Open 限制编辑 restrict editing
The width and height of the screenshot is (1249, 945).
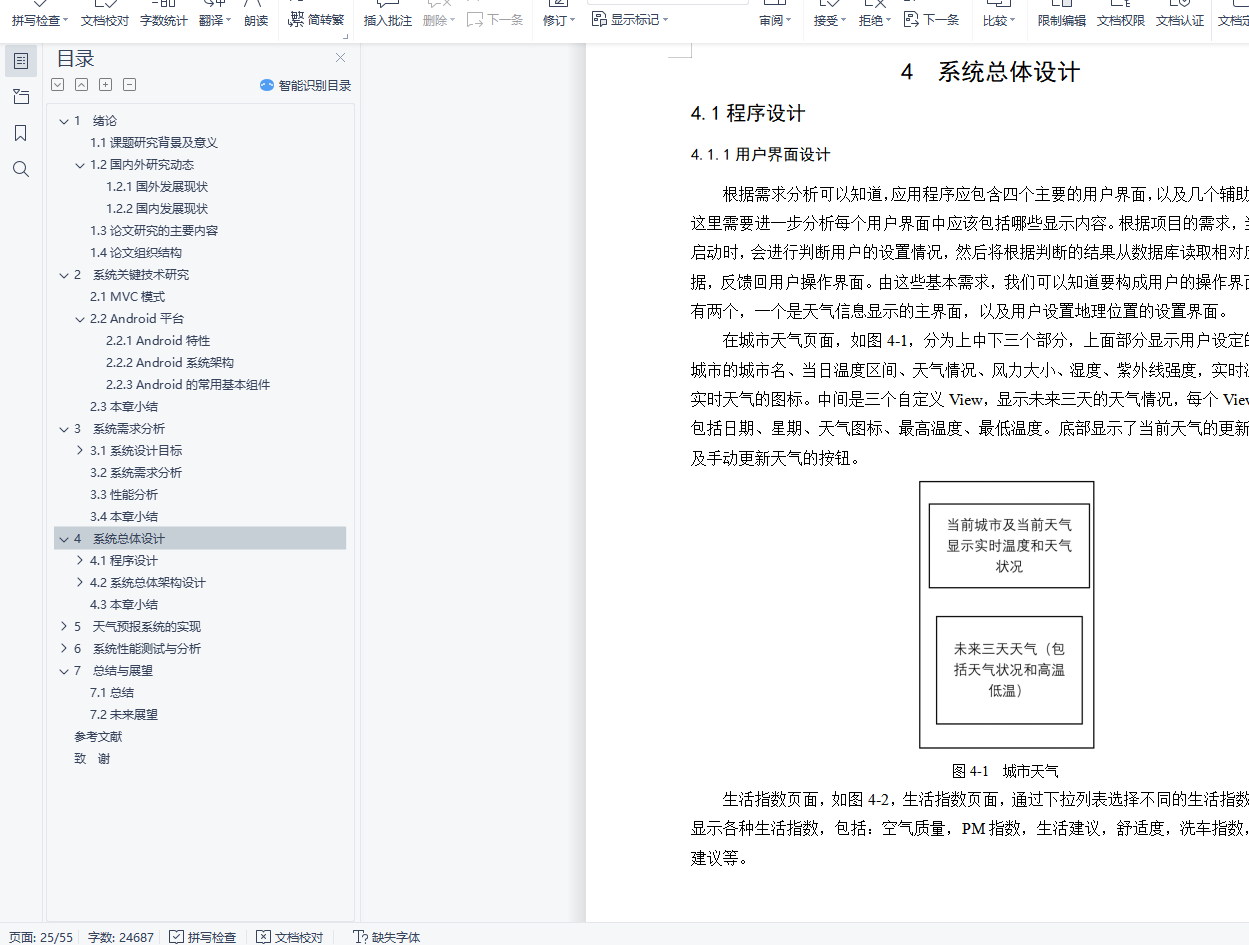point(1062,20)
